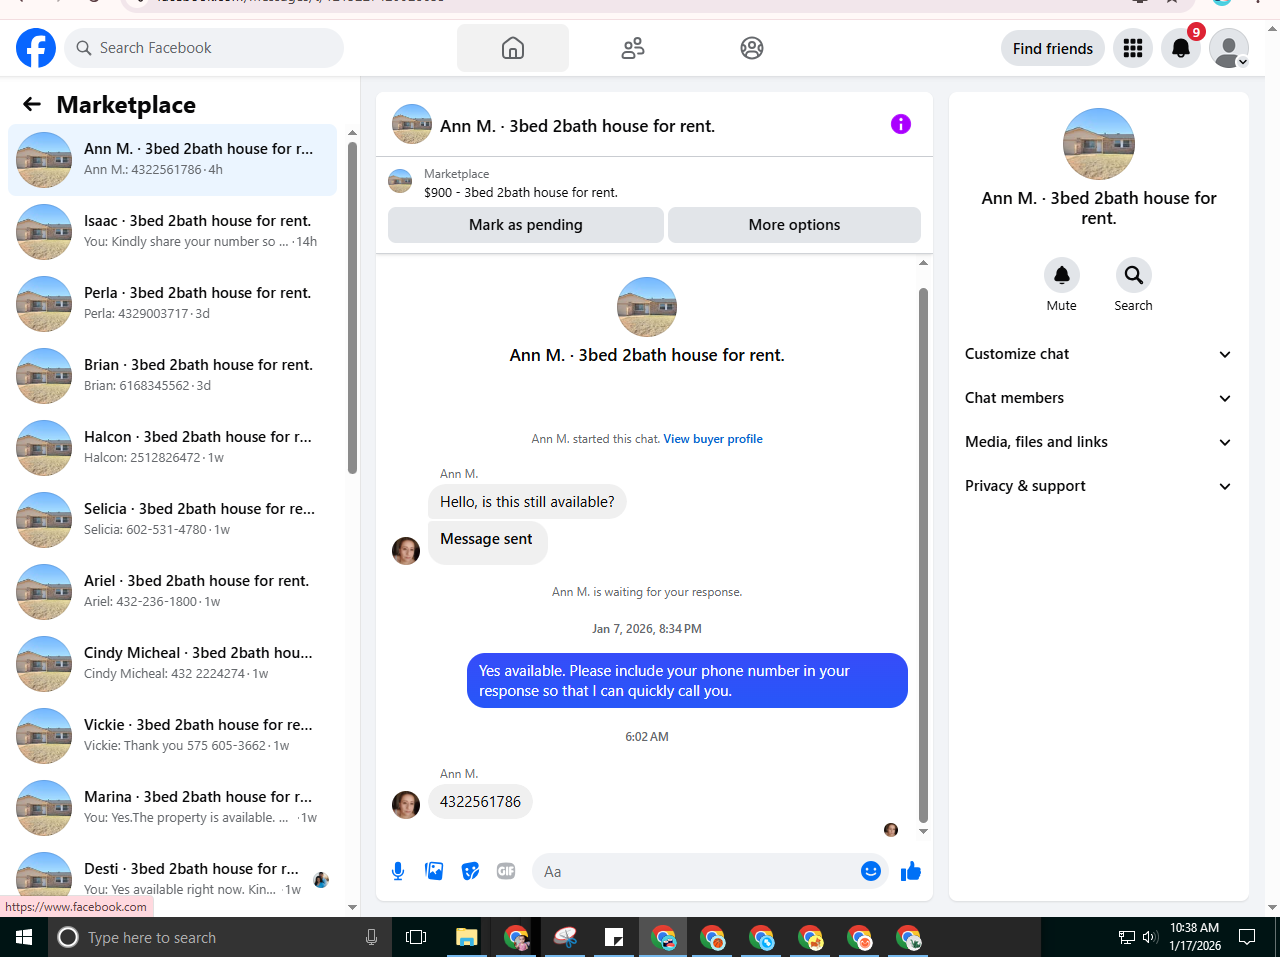Open Perla conversation in list
The height and width of the screenshot is (957, 1280).
point(172,304)
